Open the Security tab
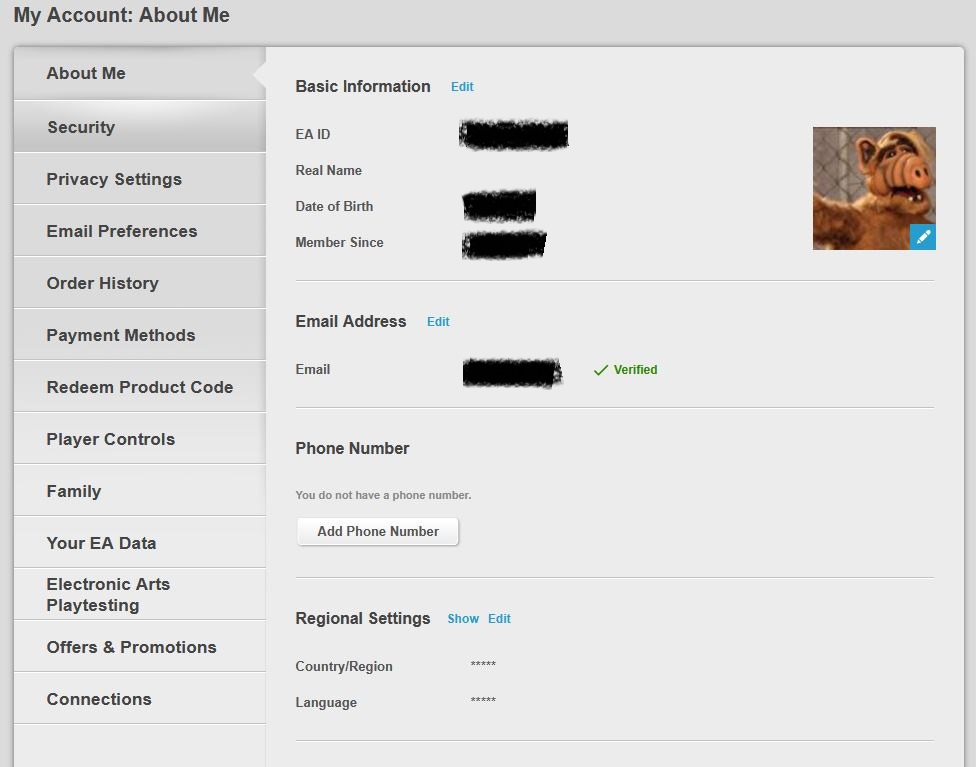Viewport: 976px width, 767px height. 140,127
